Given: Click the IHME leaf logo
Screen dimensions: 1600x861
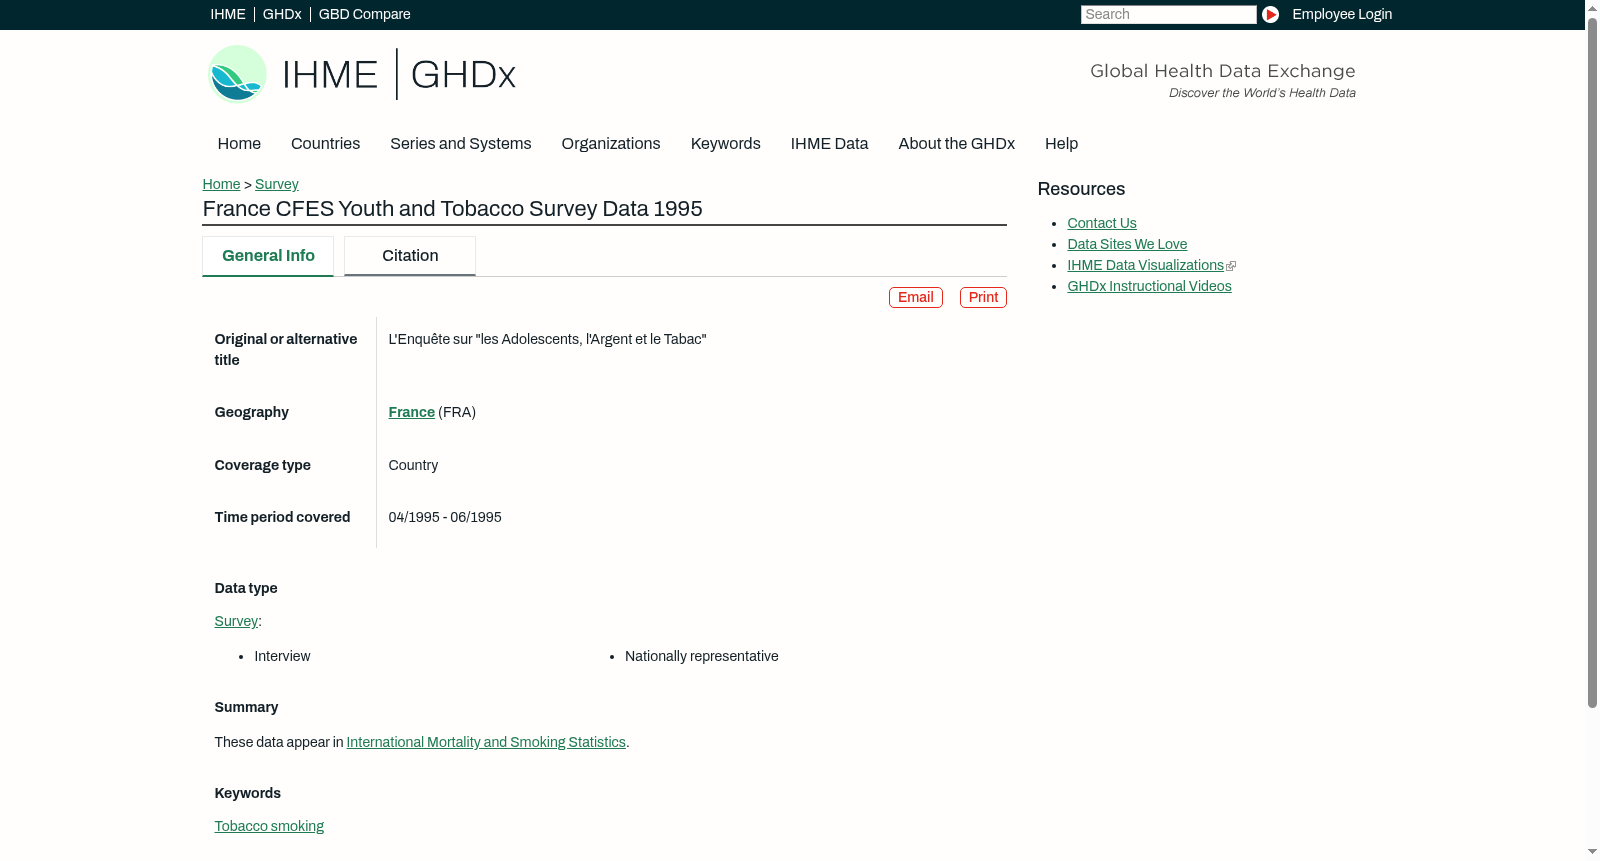Looking at the screenshot, I should 237,74.
